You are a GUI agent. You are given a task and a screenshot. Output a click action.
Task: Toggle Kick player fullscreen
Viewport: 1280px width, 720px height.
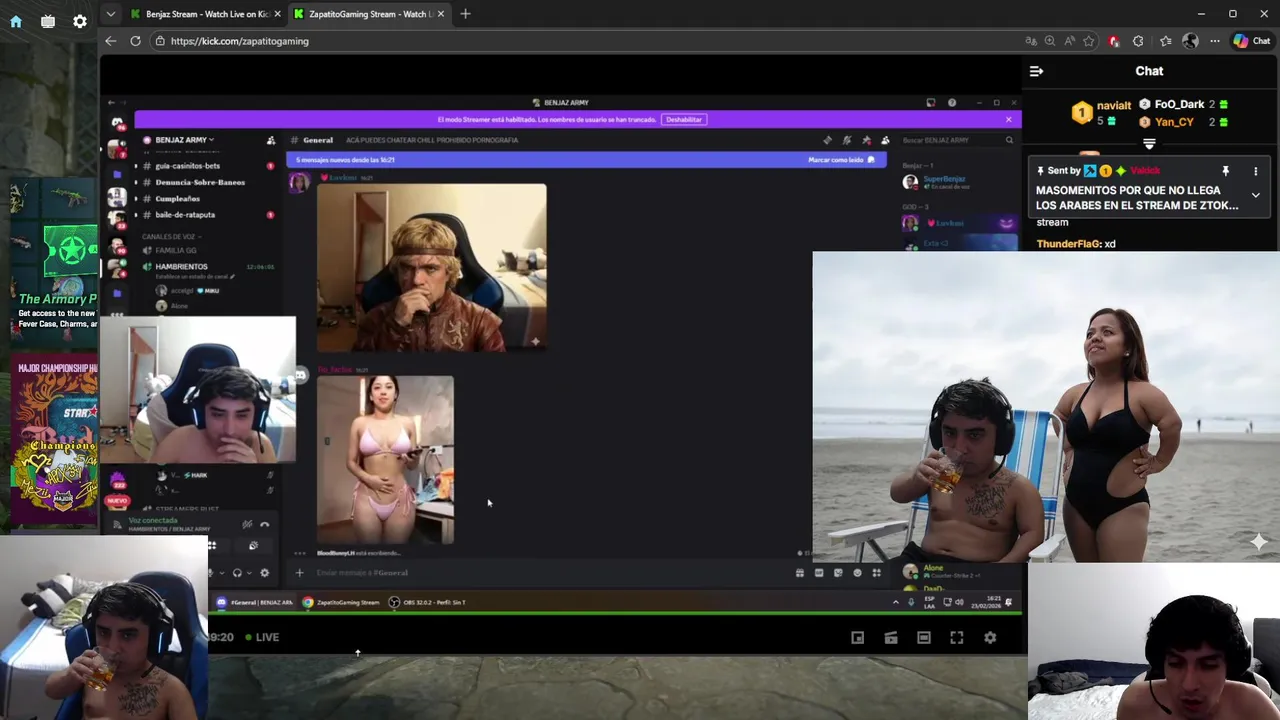pos(957,637)
